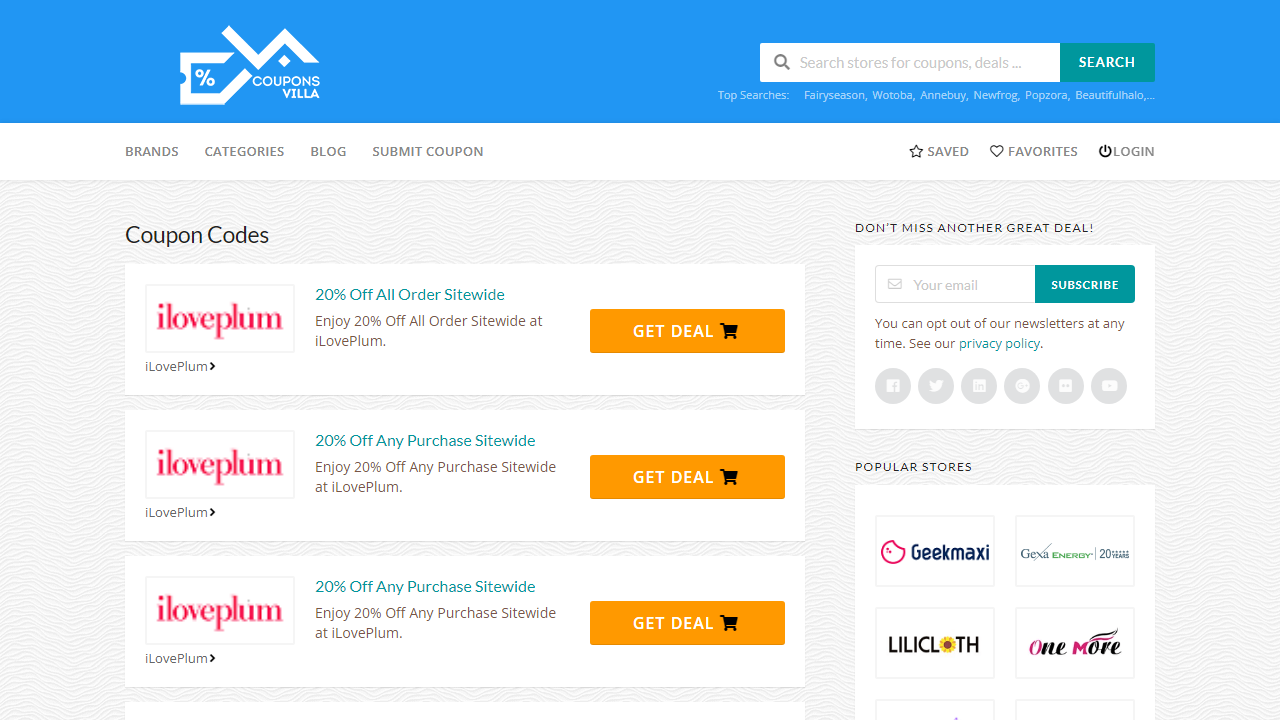
Task: Open the privacy policy link
Action: [x=999, y=344]
